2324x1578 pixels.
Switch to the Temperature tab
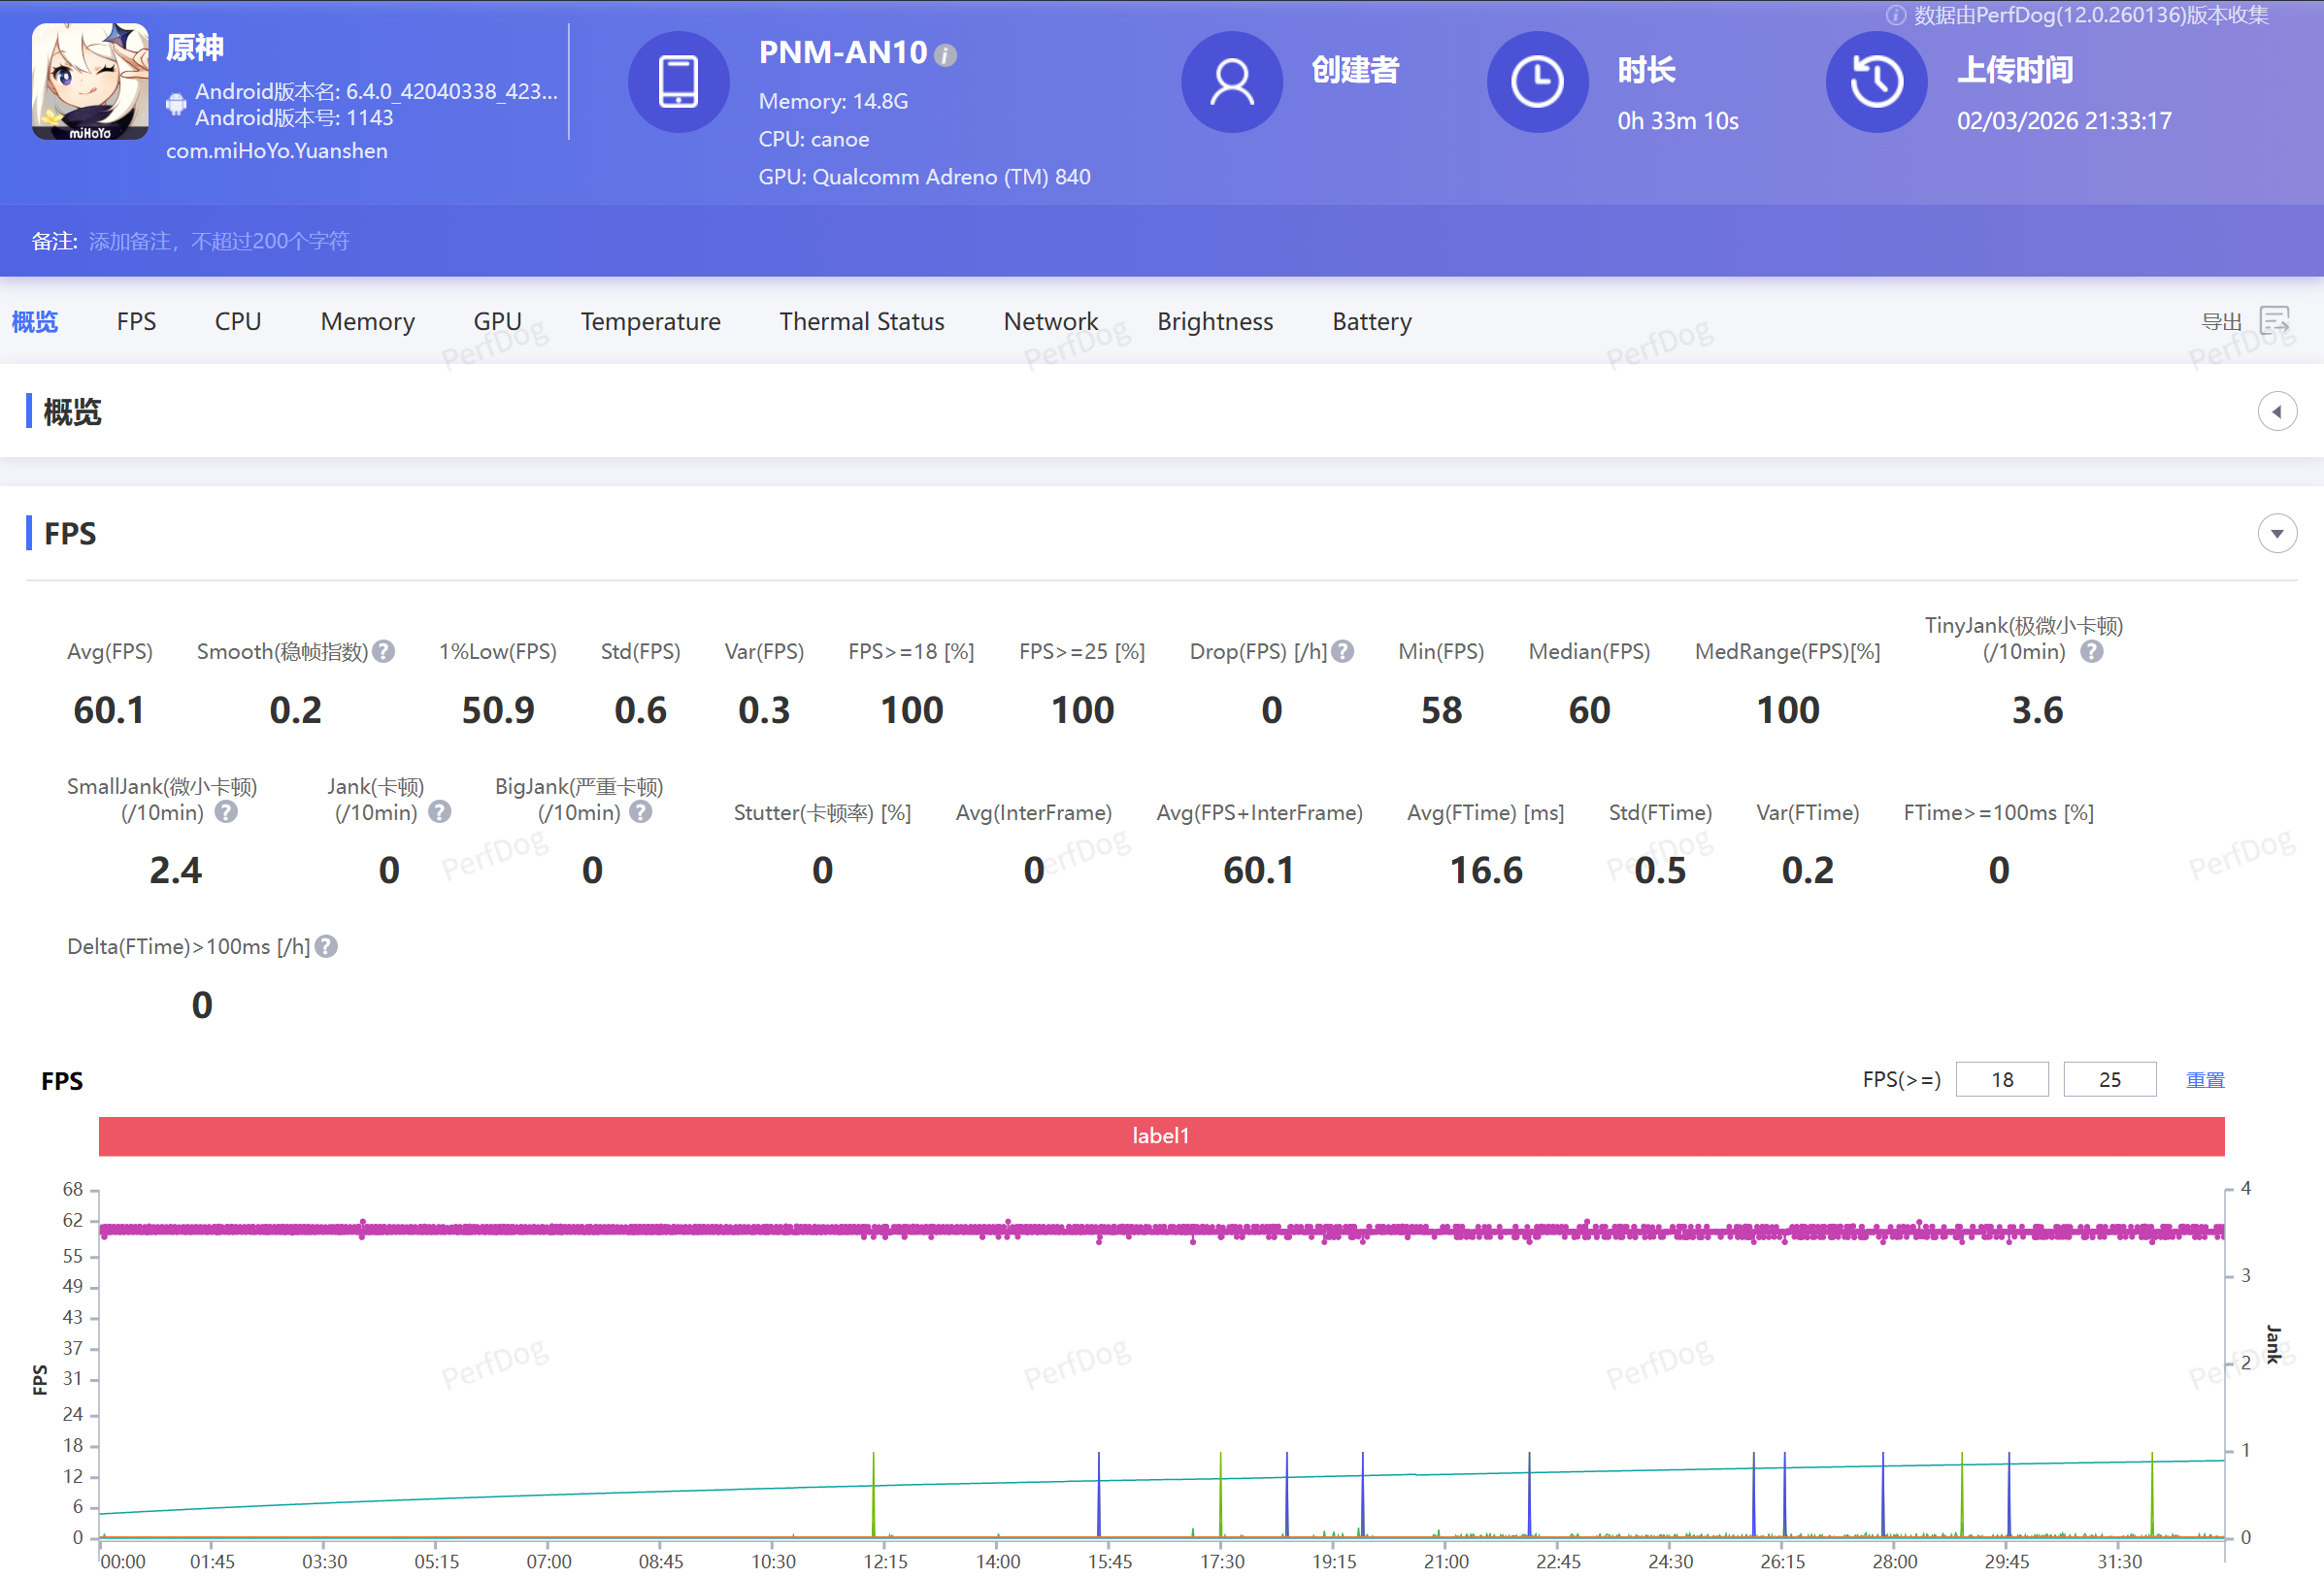(x=650, y=321)
